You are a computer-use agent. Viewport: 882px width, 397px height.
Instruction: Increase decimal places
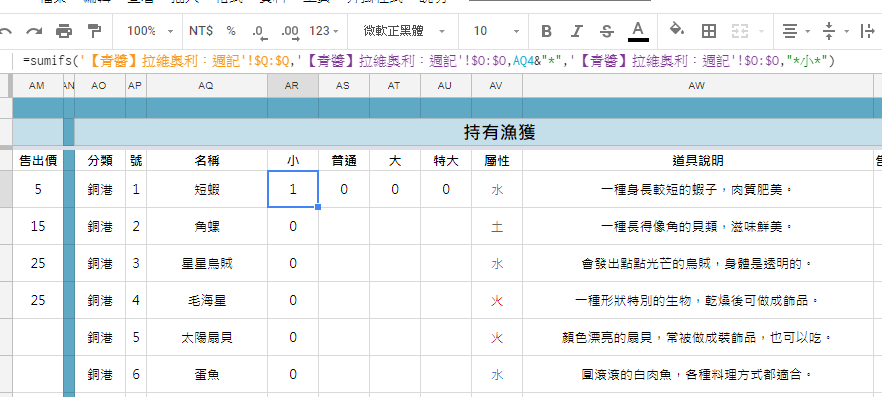coord(290,32)
